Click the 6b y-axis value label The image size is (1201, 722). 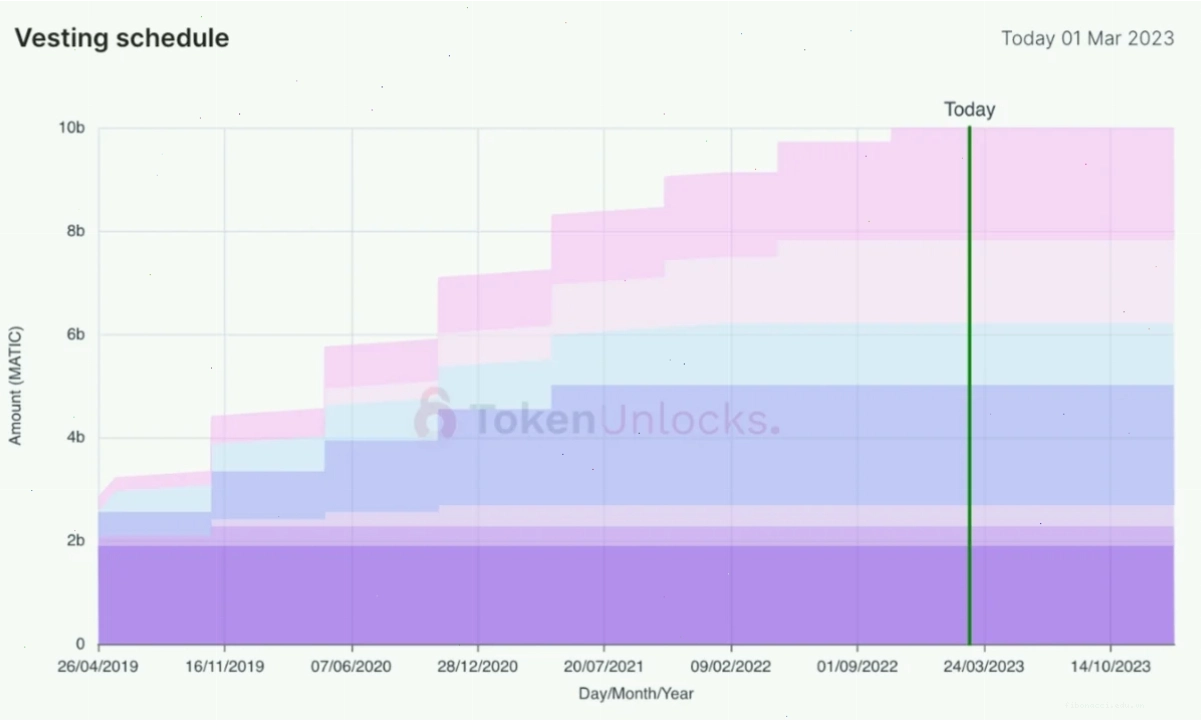(x=76, y=334)
